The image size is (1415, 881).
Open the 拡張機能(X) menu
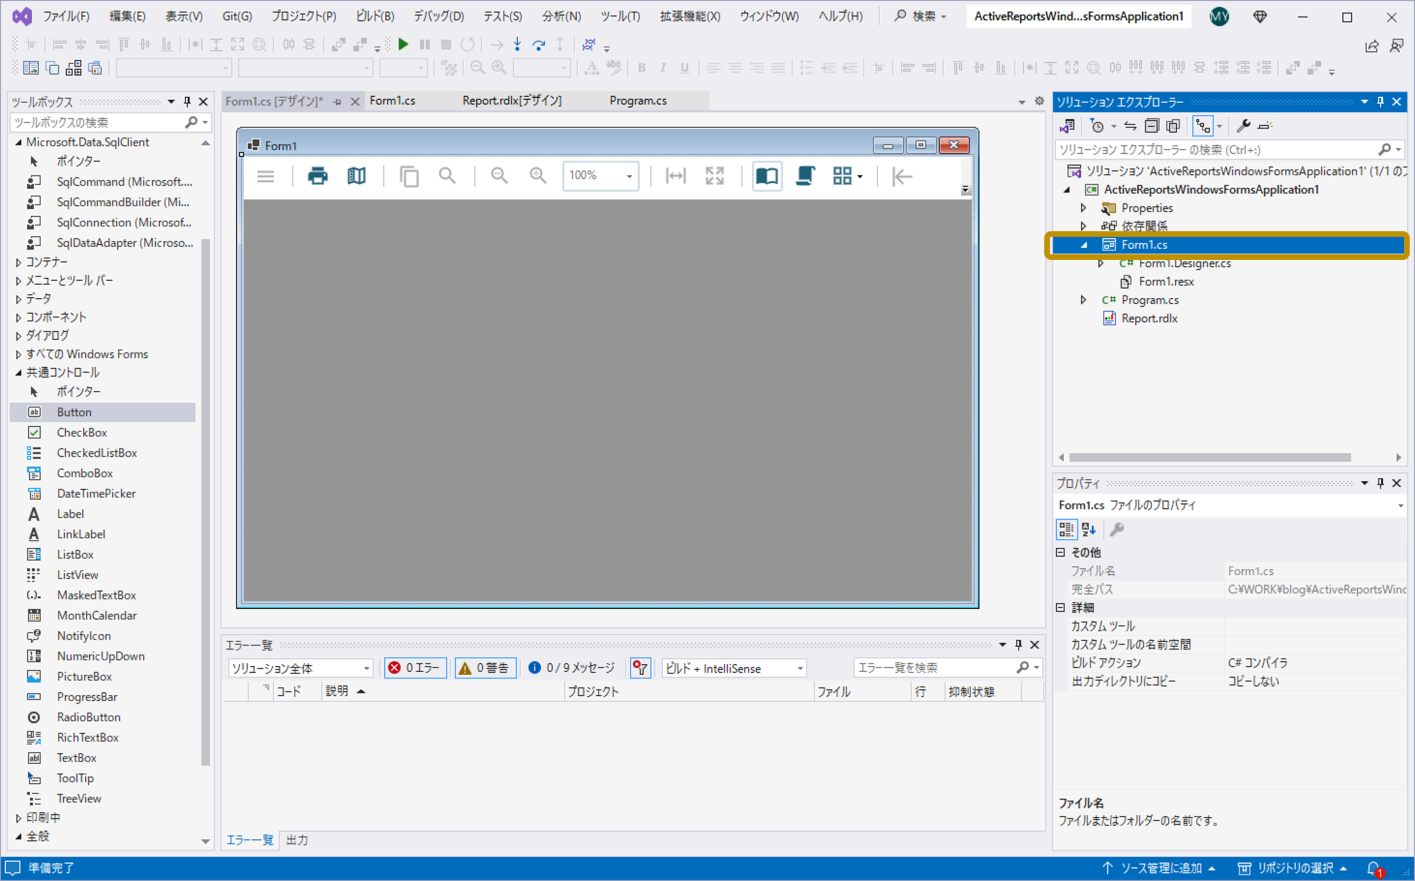coord(690,16)
